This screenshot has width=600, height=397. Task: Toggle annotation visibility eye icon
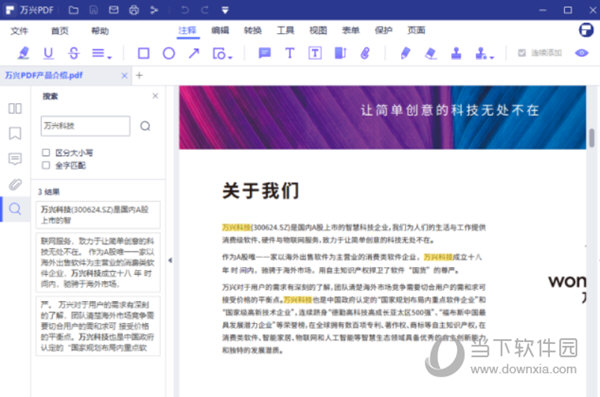[582, 53]
